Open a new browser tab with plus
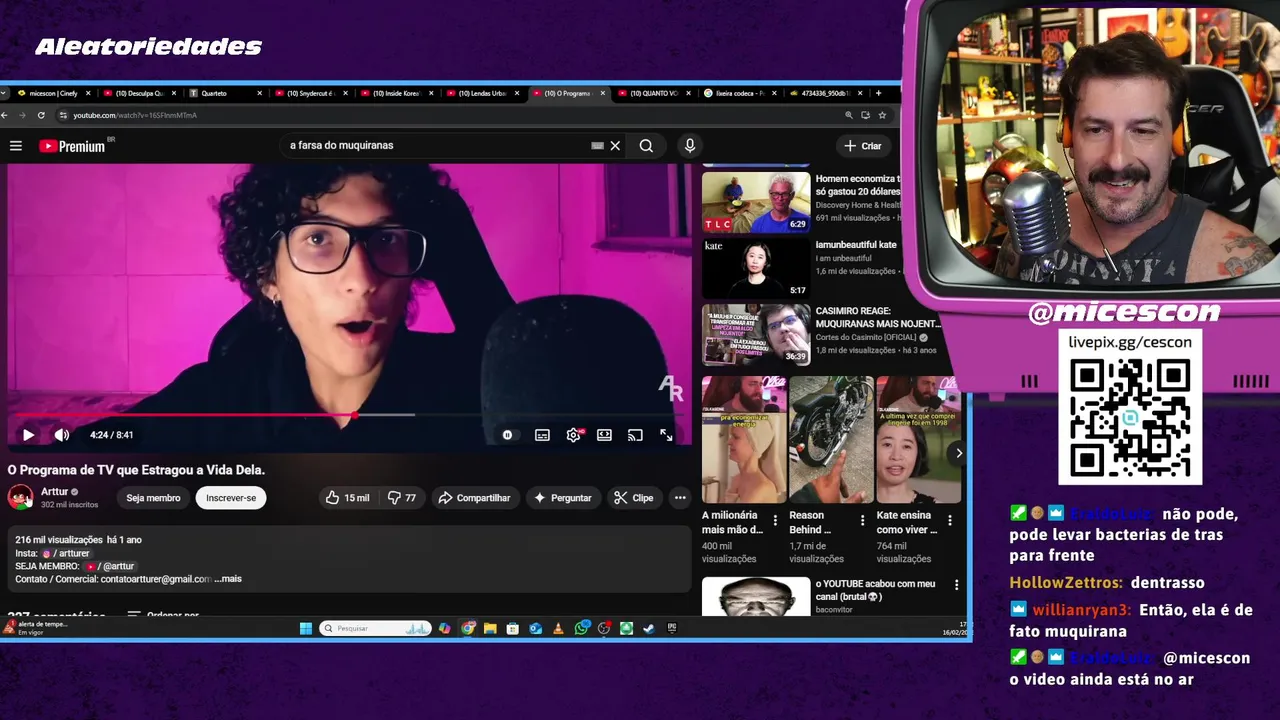1280x720 pixels. pos(878,93)
